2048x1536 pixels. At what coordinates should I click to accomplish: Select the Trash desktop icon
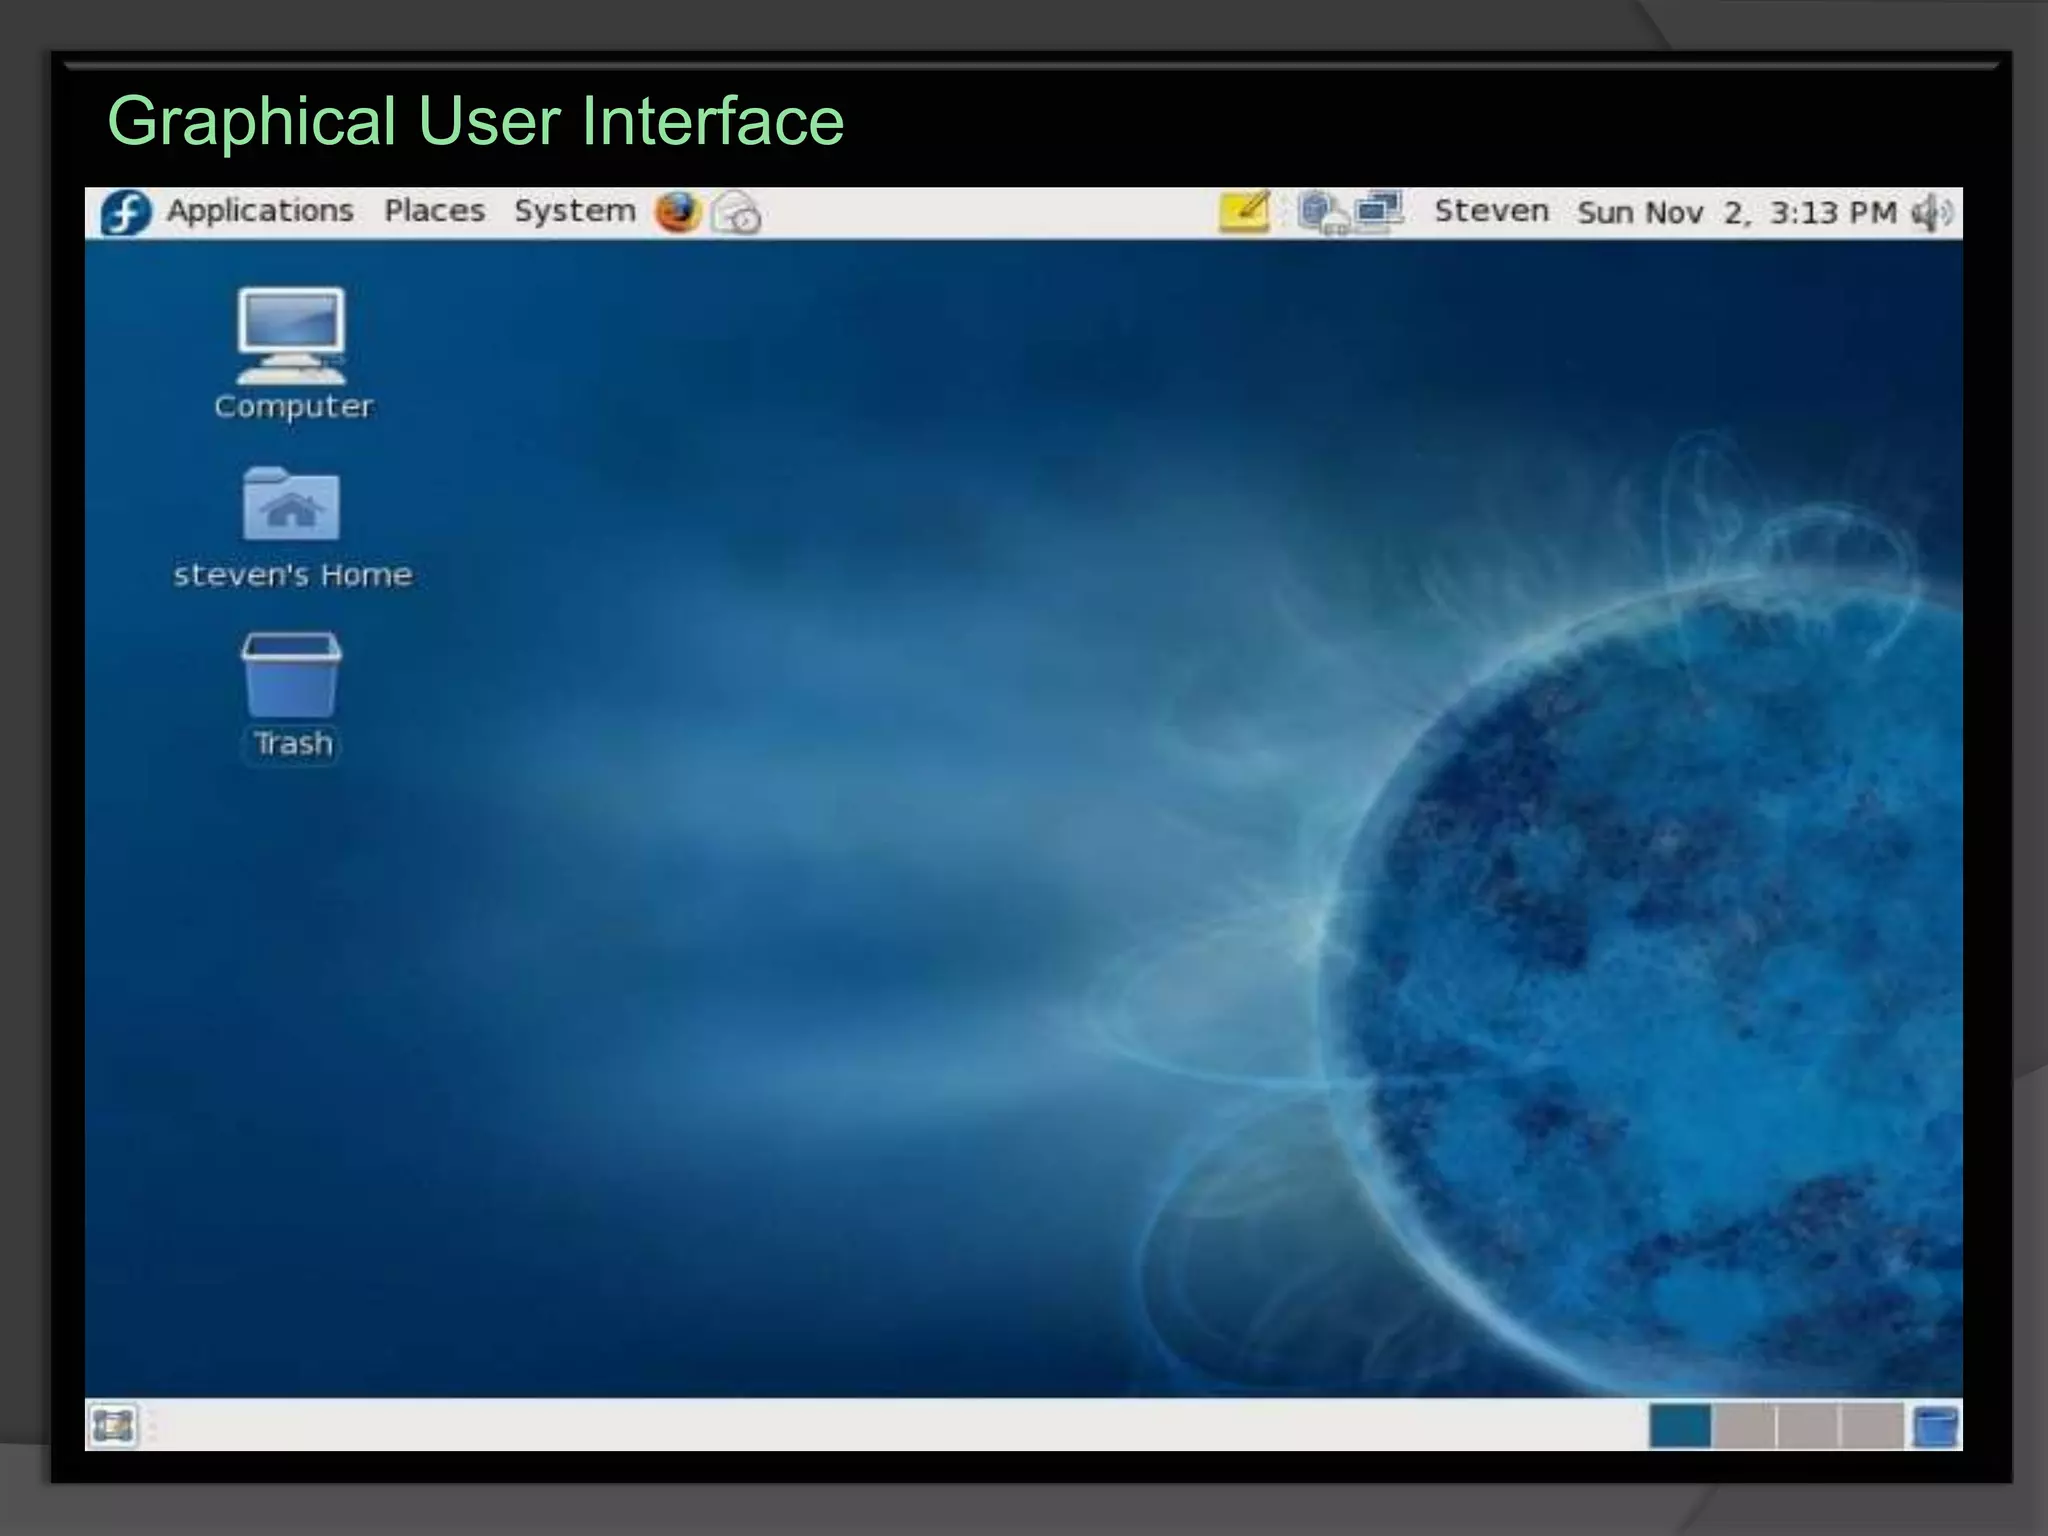[x=291, y=675]
